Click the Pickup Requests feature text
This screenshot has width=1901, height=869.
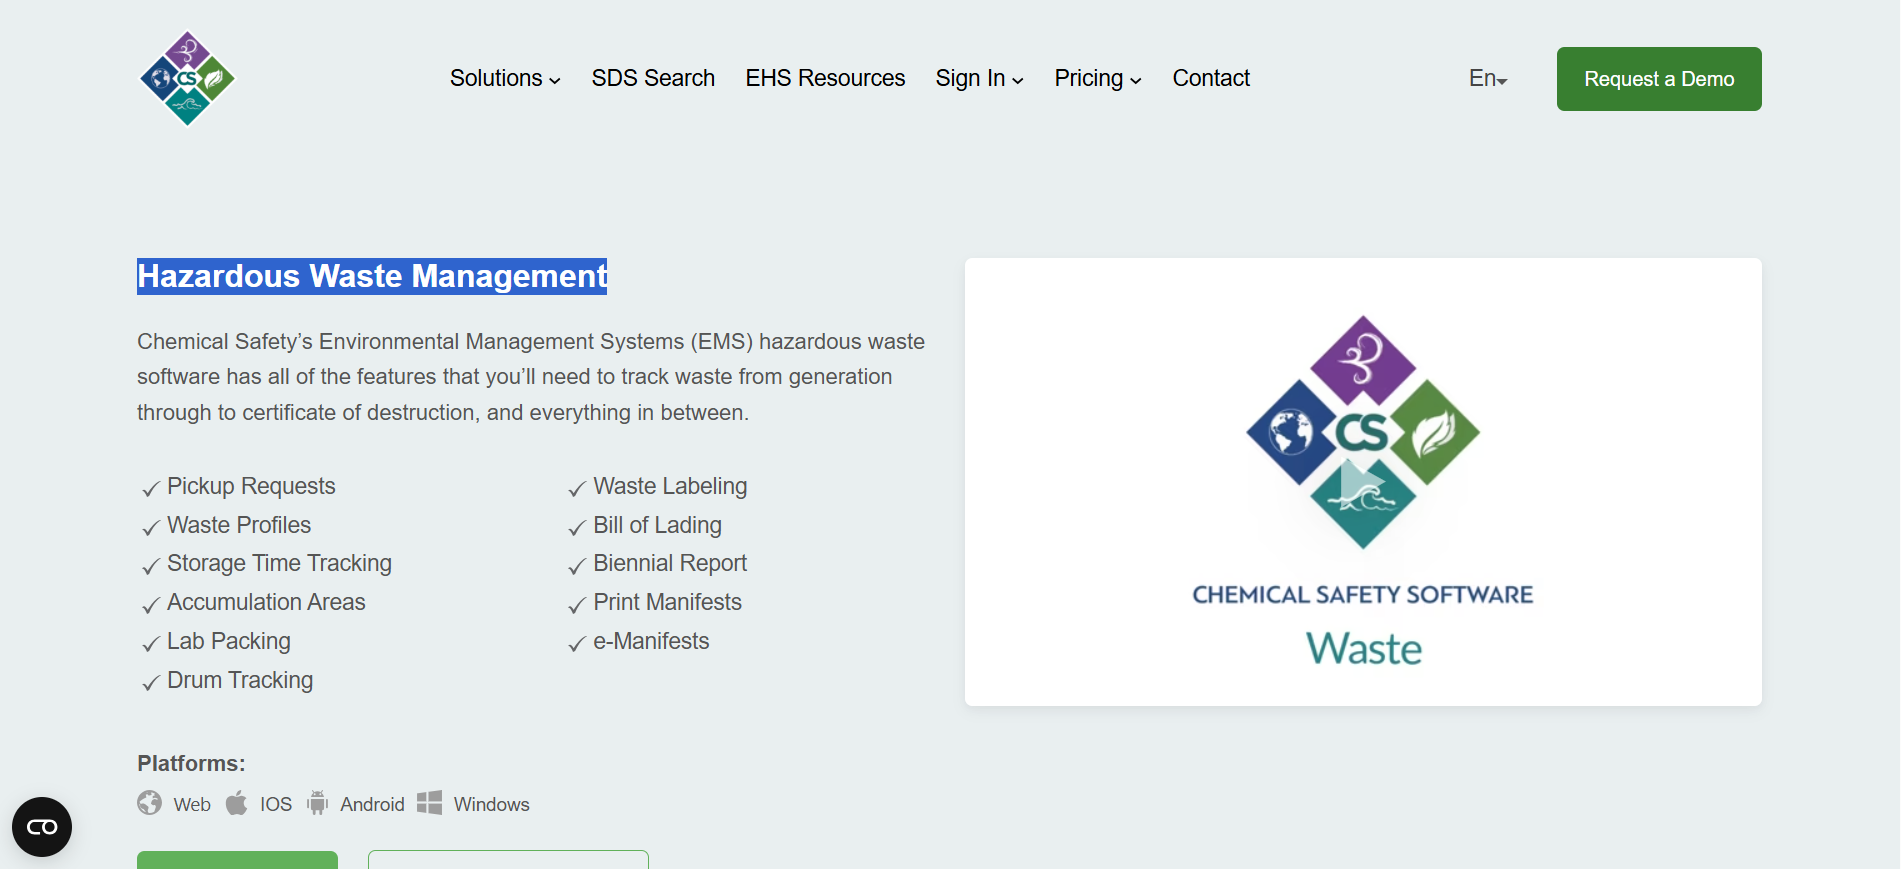pyautogui.click(x=251, y=486)
